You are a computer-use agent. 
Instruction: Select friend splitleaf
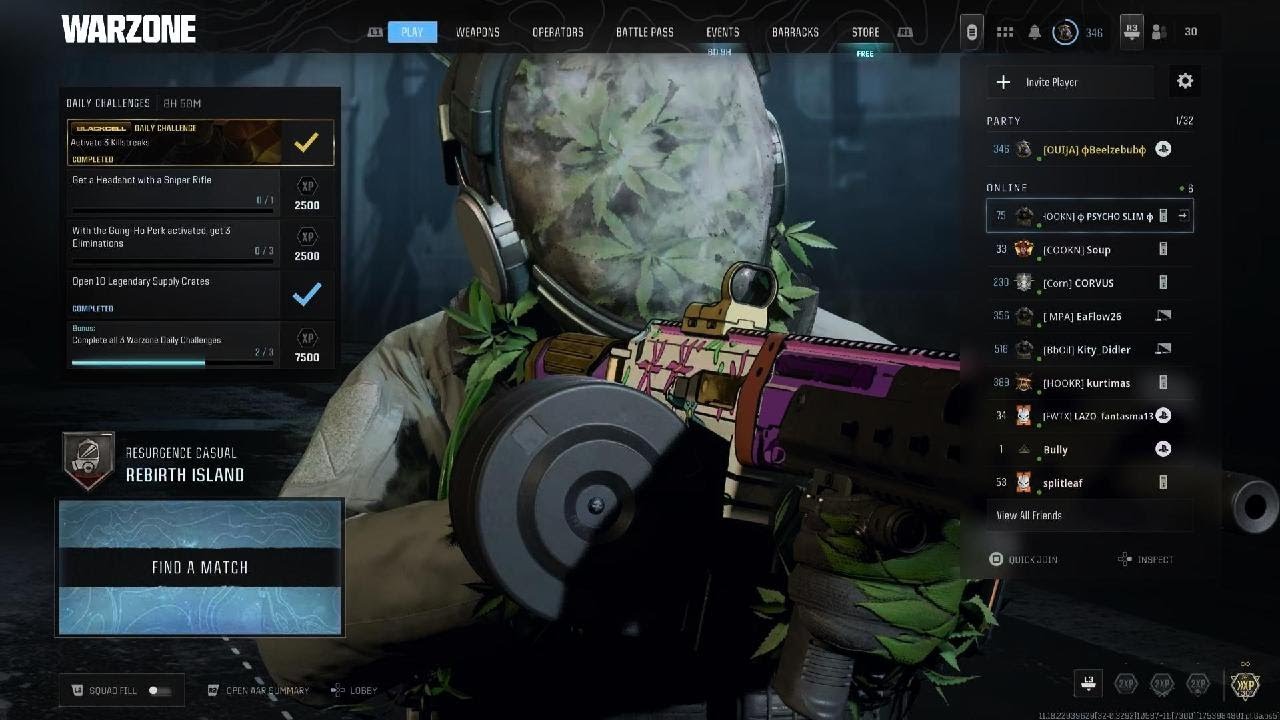point(1090,483)
